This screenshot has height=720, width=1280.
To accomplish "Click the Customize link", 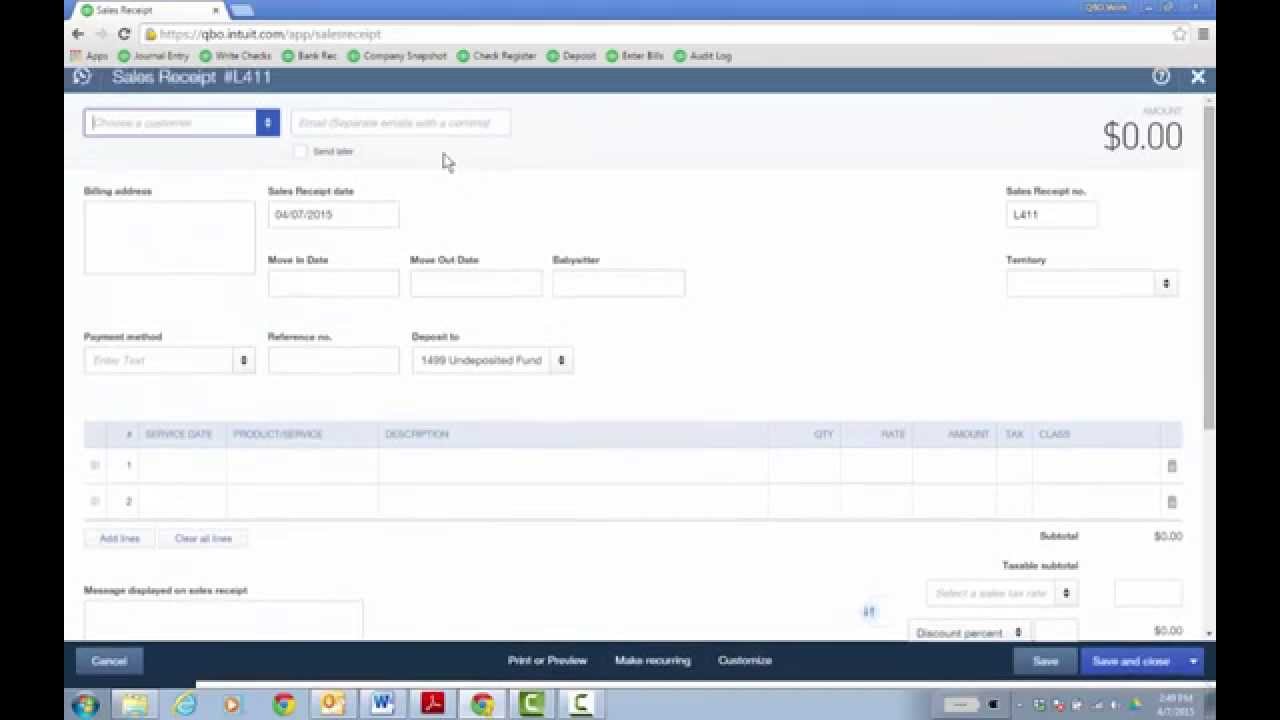I will [x=745, y=661].
